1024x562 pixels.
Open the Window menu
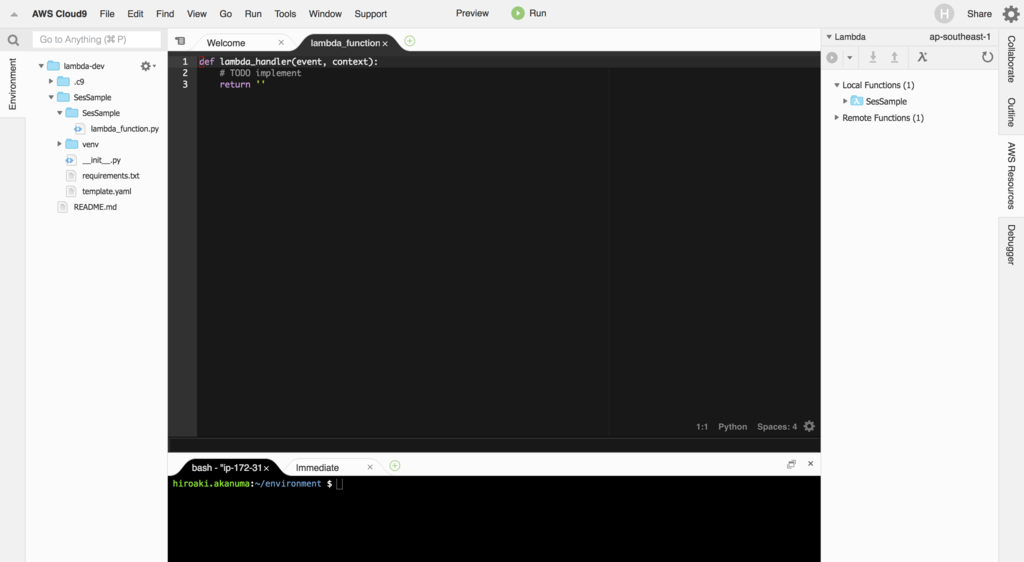pos(325,14)
